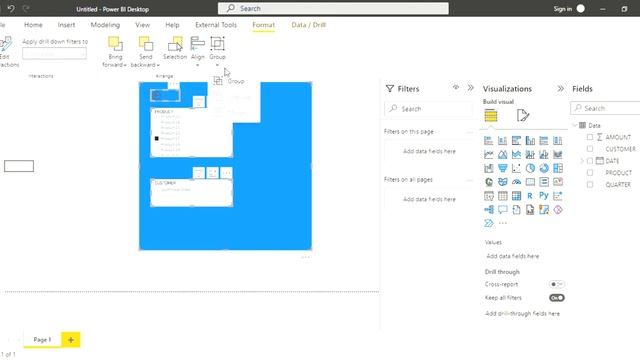Select the Clustered column chart visual
The height and width of the screenshot is (360, 640).
click(x=530, y=141)
